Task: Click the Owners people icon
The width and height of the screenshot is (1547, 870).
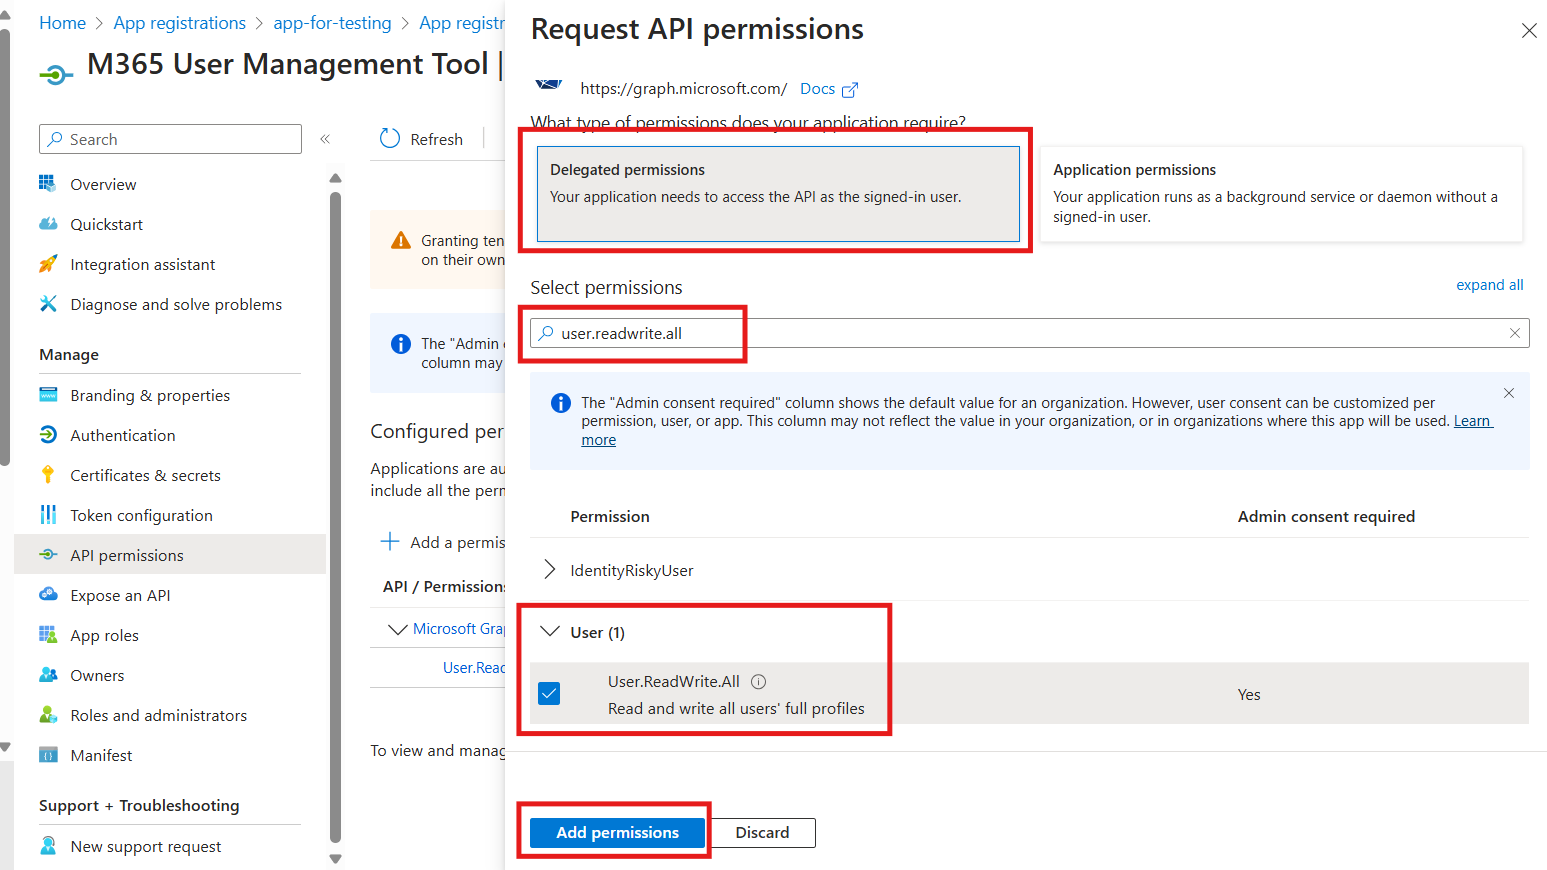Action: [x=47, y=674]
